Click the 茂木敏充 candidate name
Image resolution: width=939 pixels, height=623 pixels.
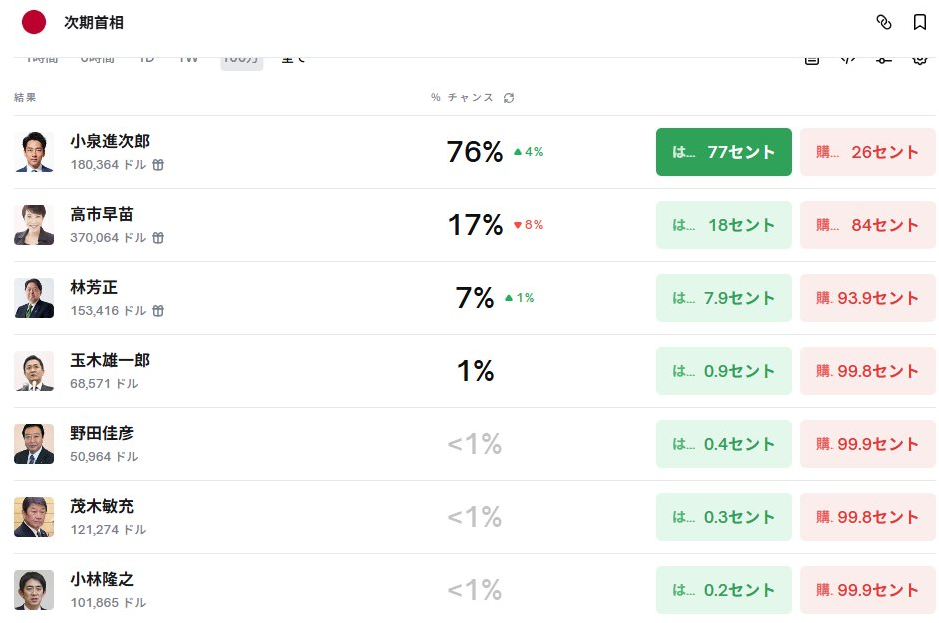point(102,506)
